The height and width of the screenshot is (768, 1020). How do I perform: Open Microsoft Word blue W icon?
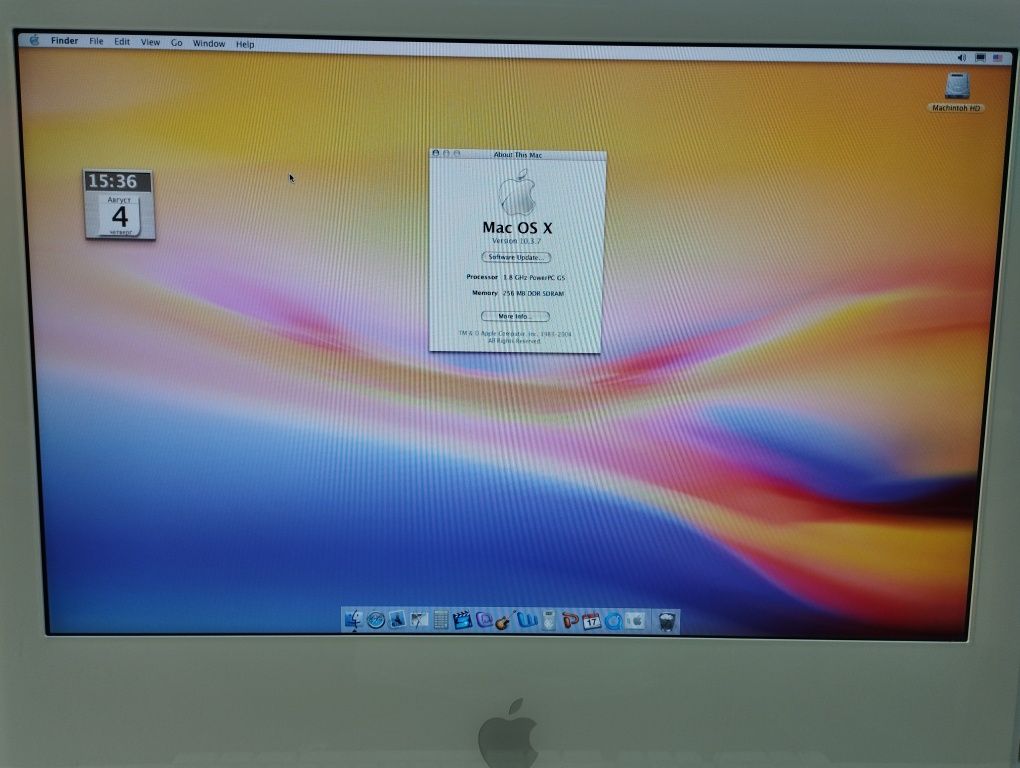(x=527, y=621)
